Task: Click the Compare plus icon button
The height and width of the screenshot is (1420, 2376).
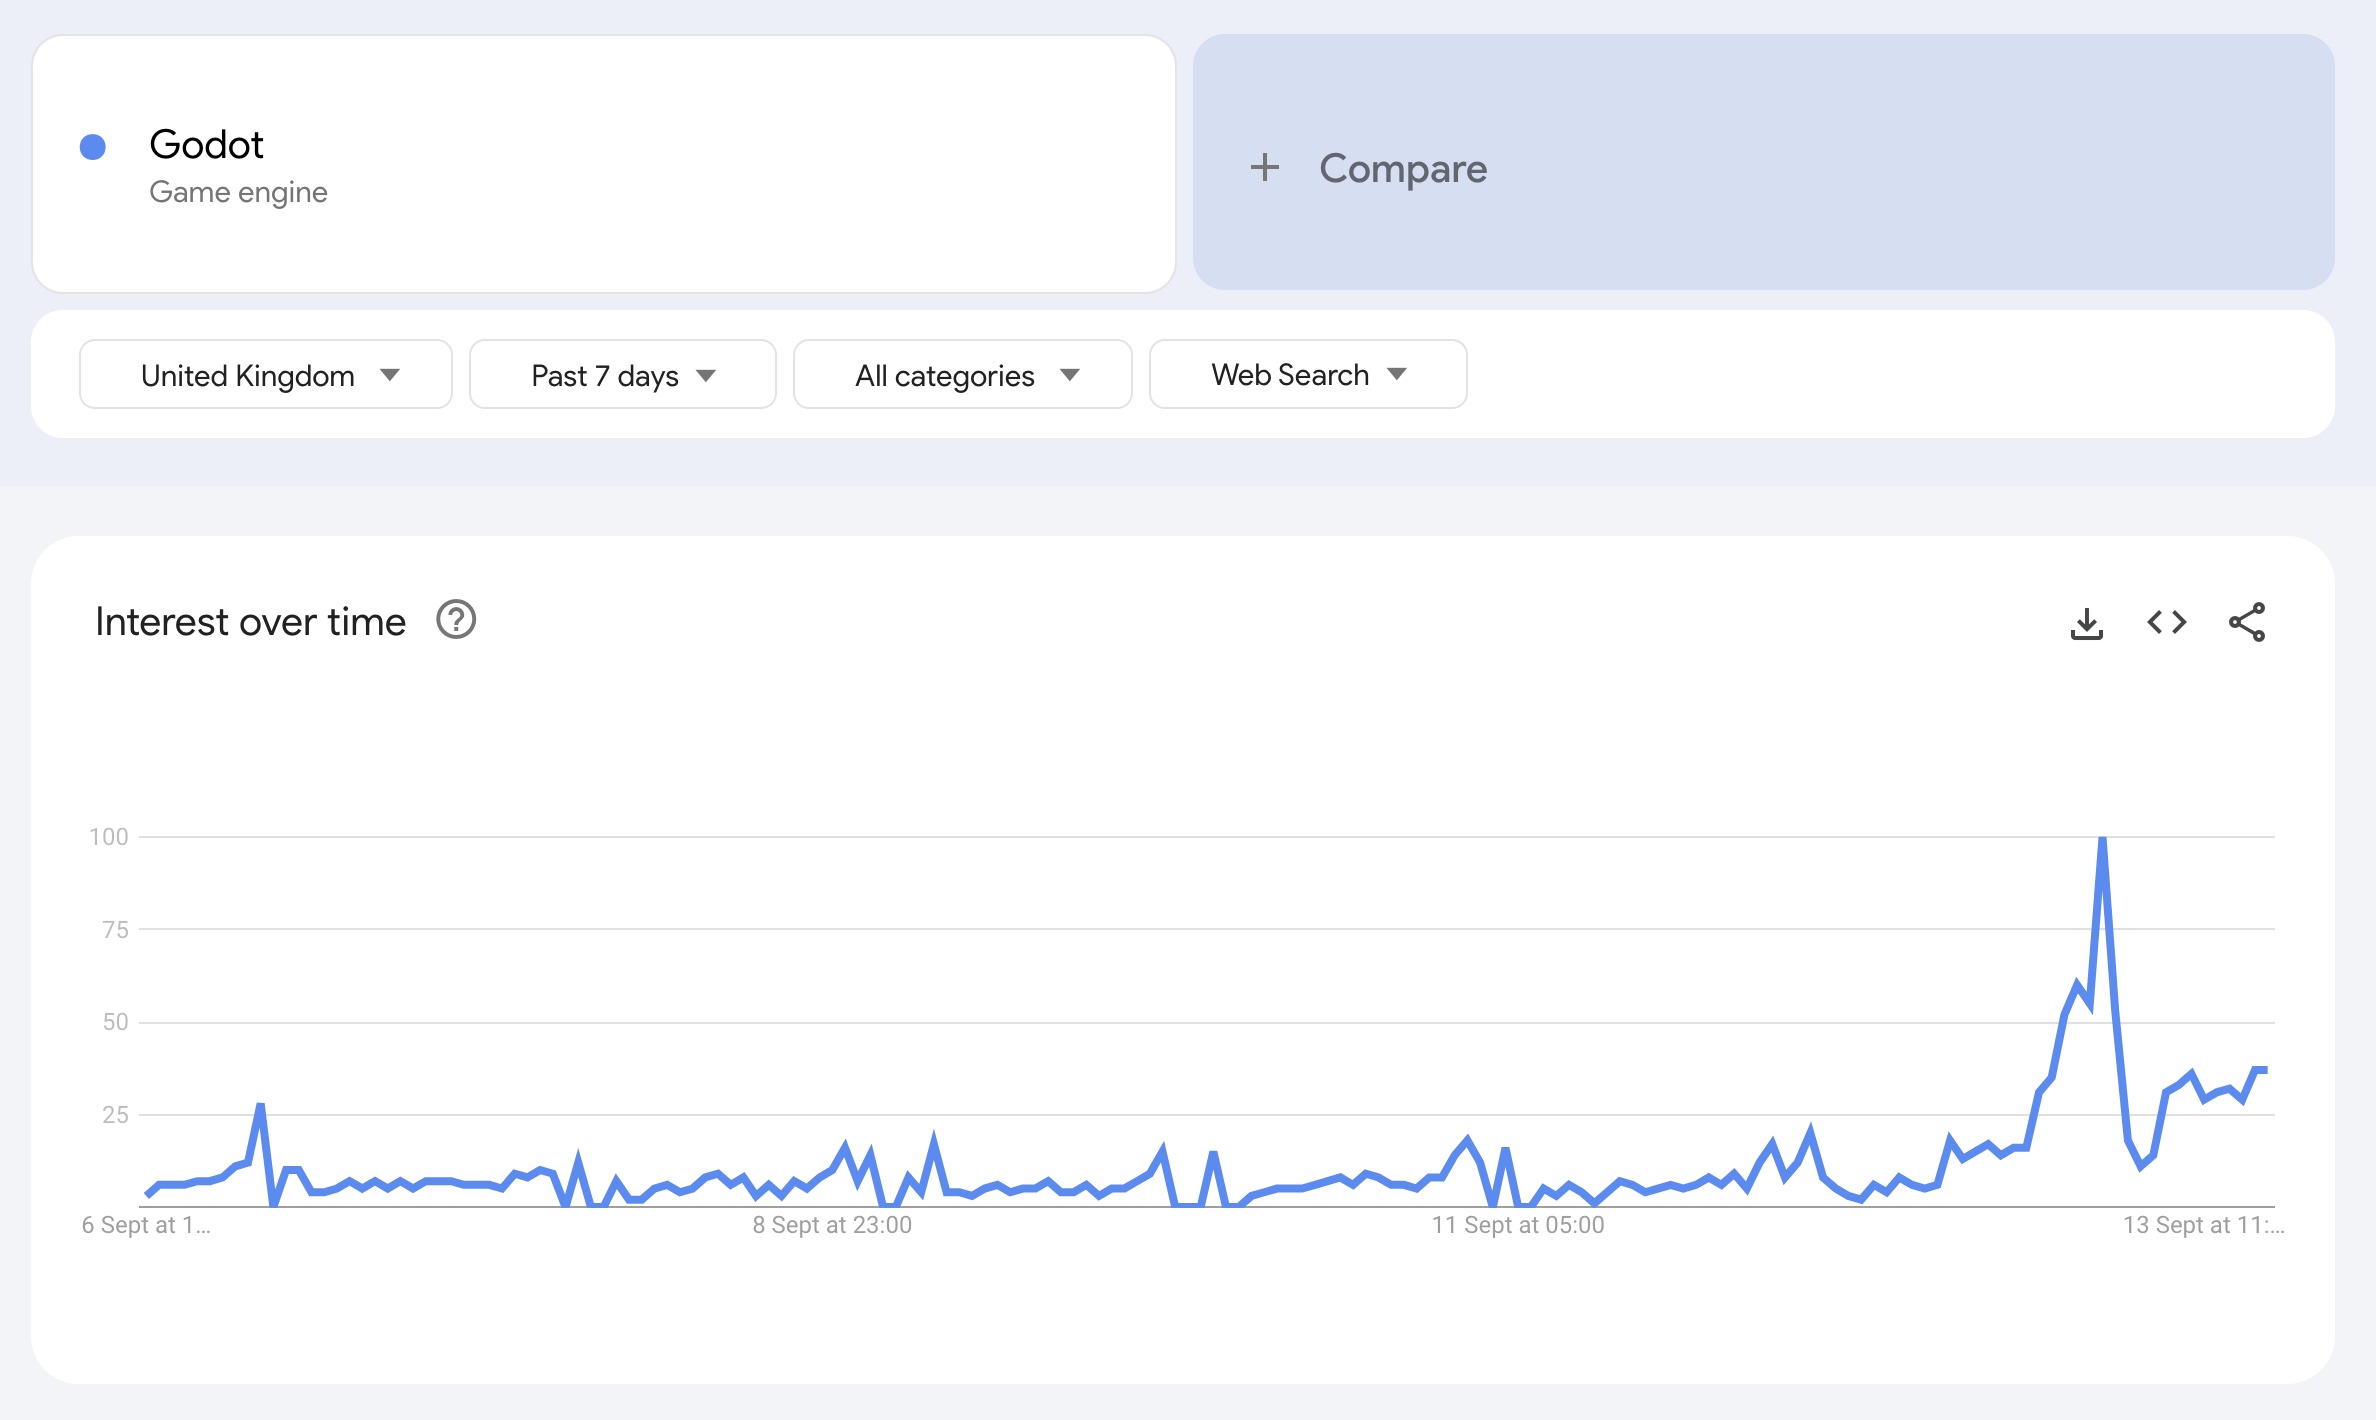Action: pyautogui.click(x=1266, y=167)
